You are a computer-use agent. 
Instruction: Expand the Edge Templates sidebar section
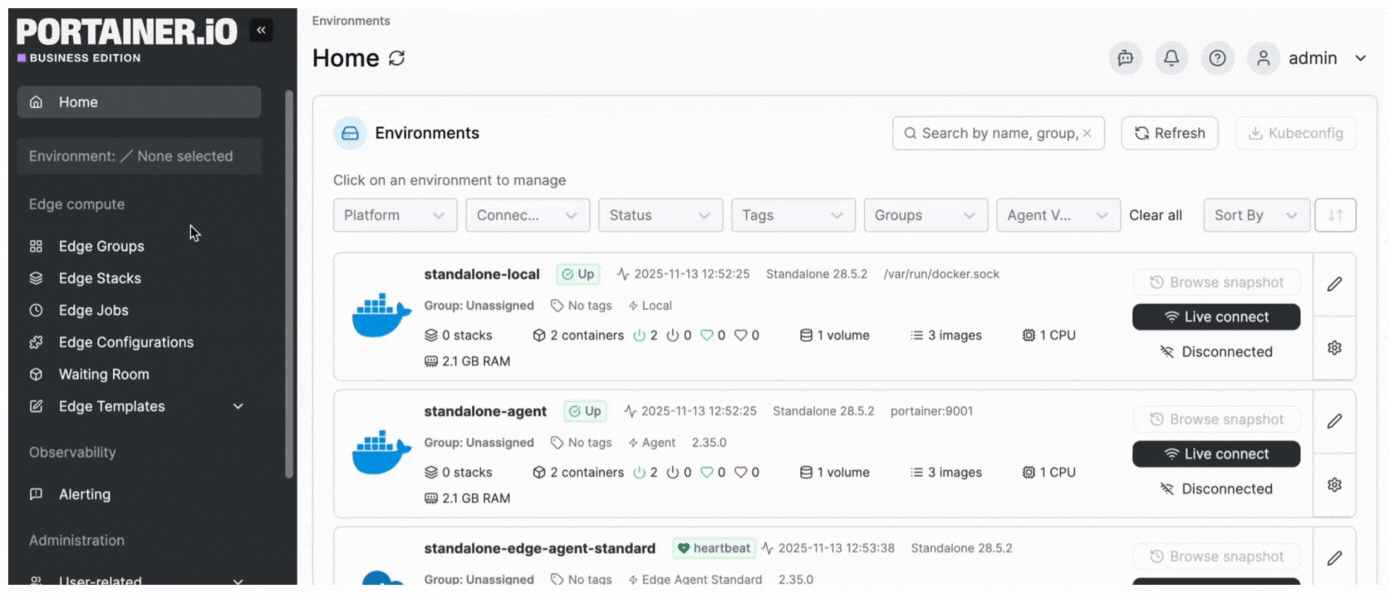click(x=238, y=406)
